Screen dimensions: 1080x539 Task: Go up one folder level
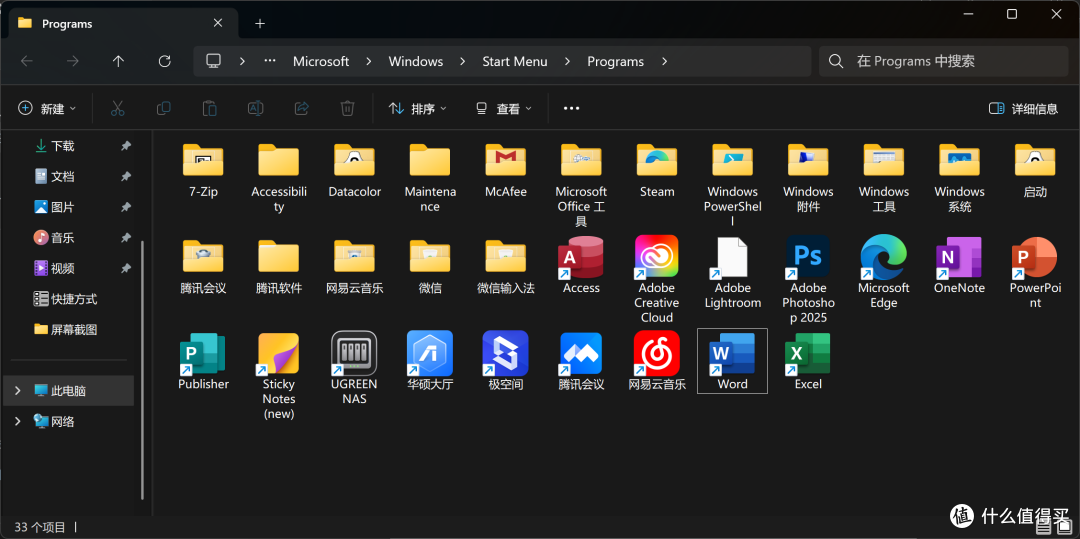coord(118,61)
